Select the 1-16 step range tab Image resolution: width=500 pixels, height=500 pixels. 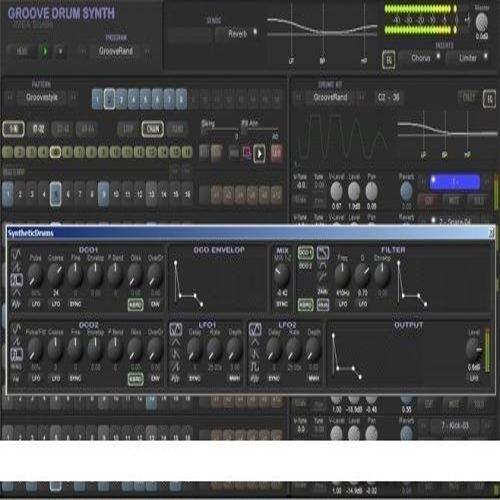pos(13,129)
